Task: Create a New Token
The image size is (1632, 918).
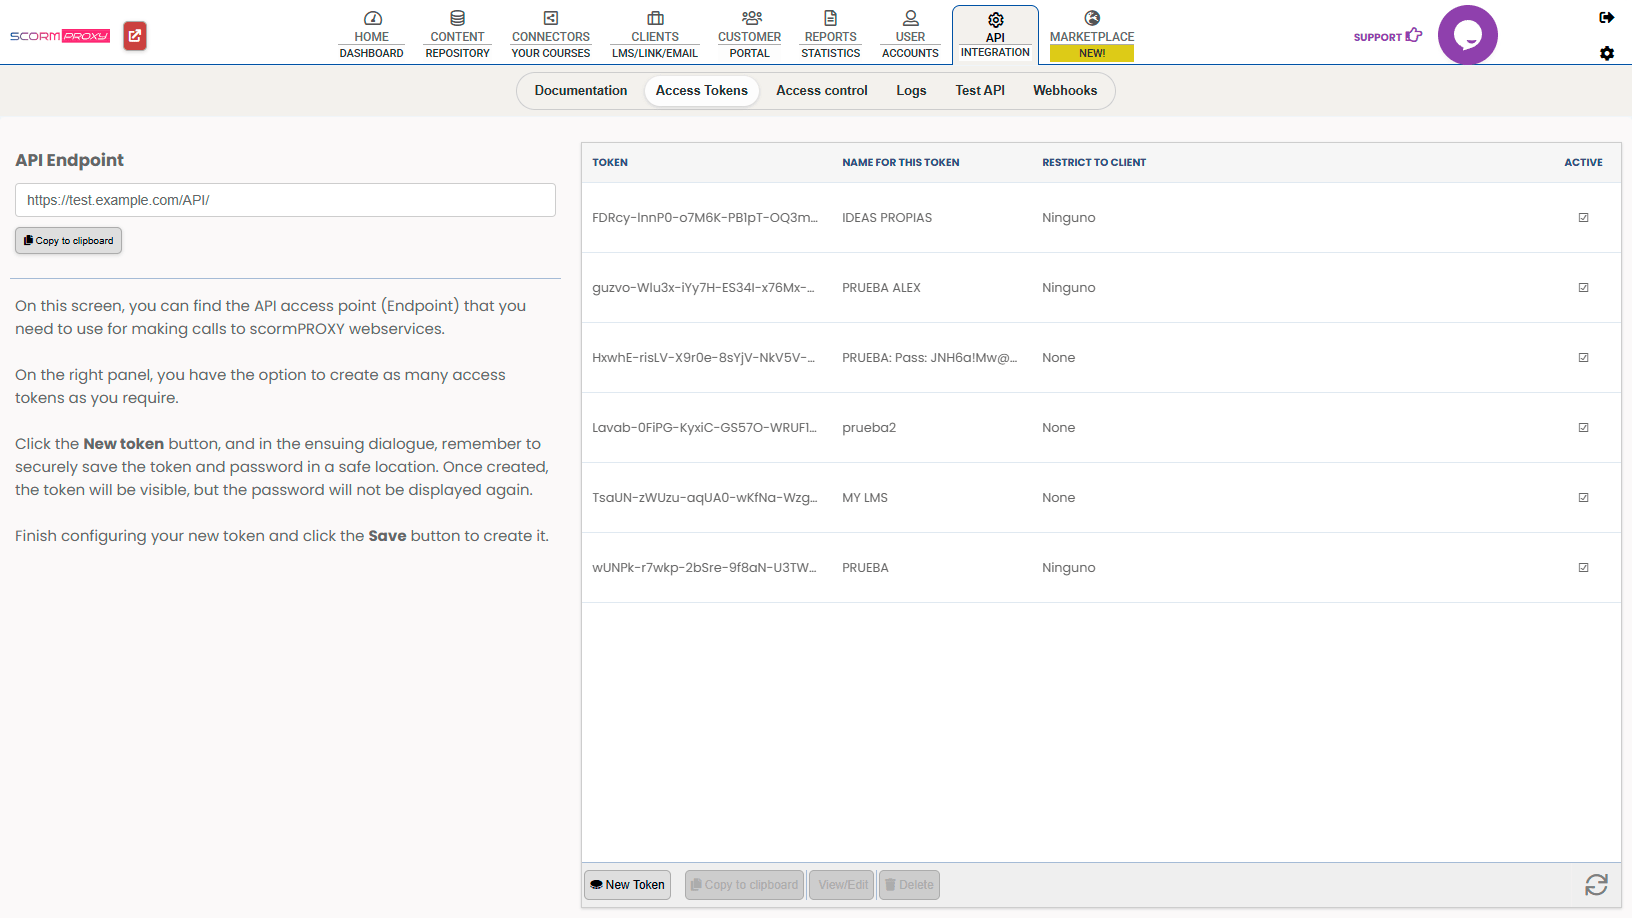Action: point(627,885)
